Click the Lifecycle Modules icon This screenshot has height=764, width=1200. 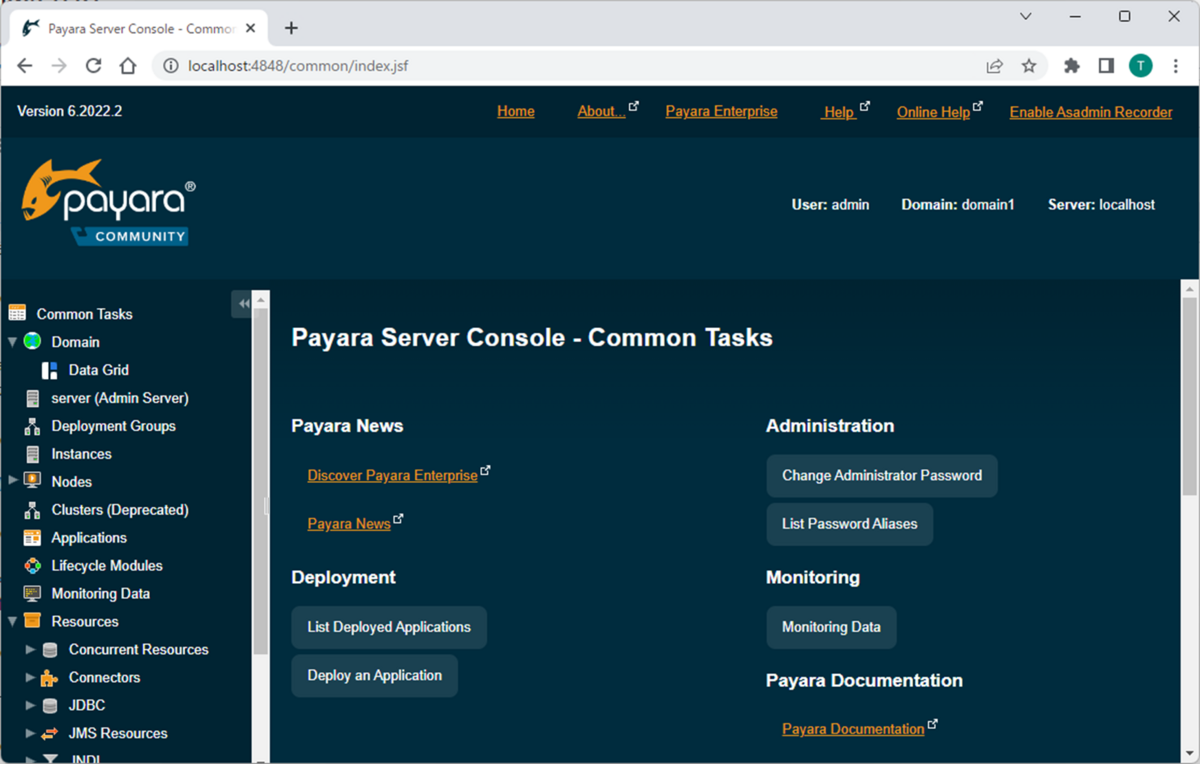32,565
